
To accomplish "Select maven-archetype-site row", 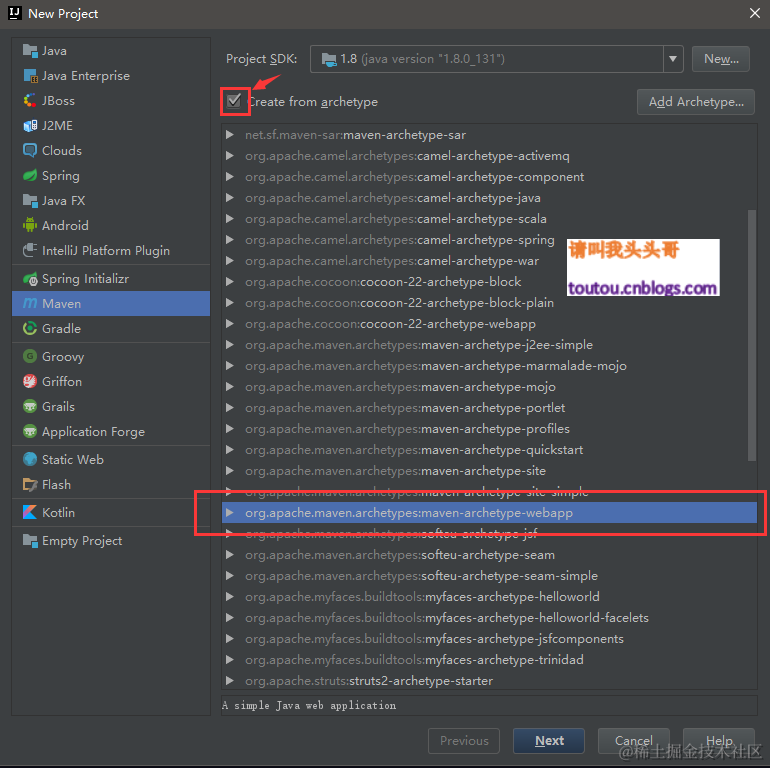I will (x=489, y=471).
